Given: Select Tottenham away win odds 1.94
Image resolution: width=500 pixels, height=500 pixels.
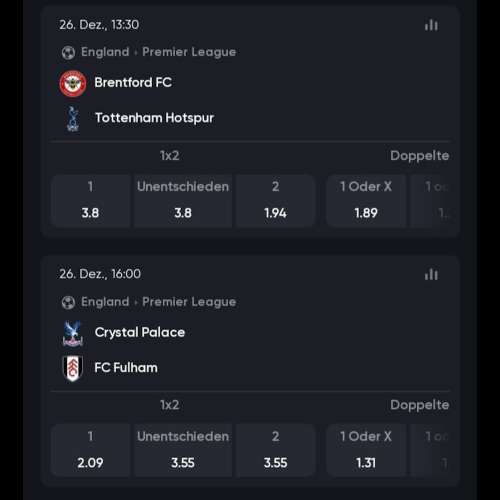Looking at the screenshot, I should pyautogui.click(x=276, y=201).
